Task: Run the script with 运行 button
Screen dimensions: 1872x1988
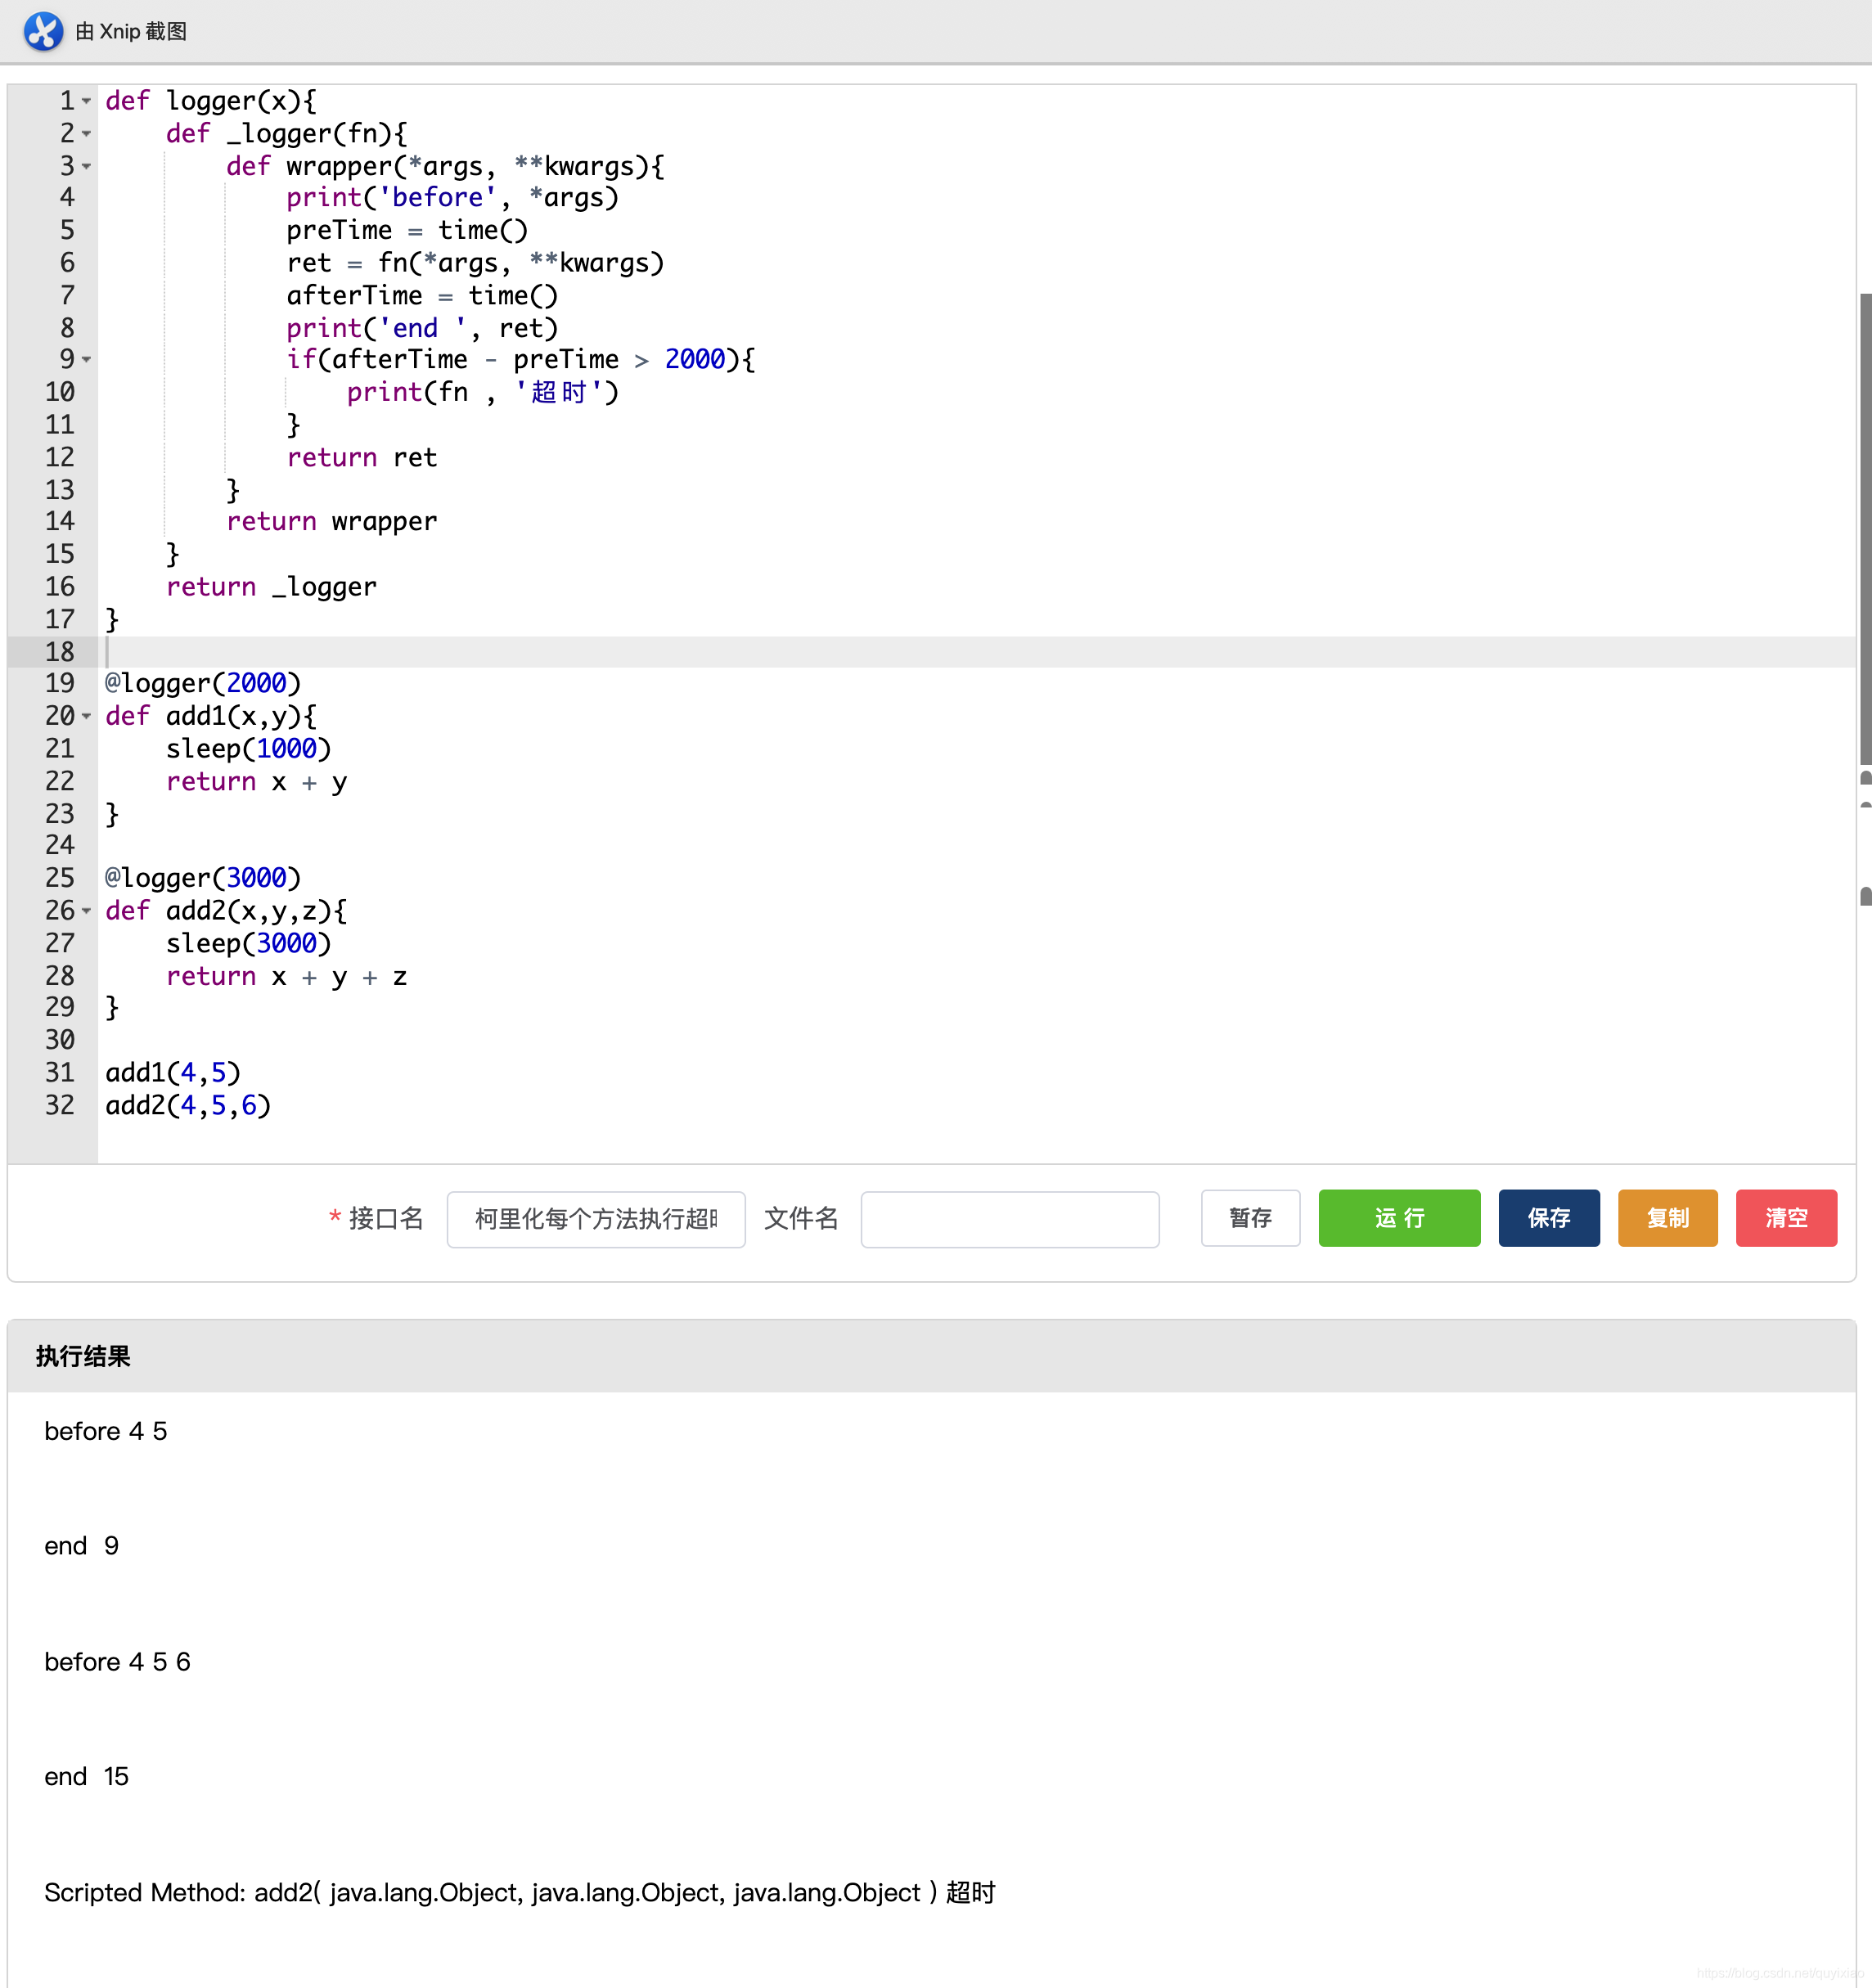Action: (x=1399, y=1218)
